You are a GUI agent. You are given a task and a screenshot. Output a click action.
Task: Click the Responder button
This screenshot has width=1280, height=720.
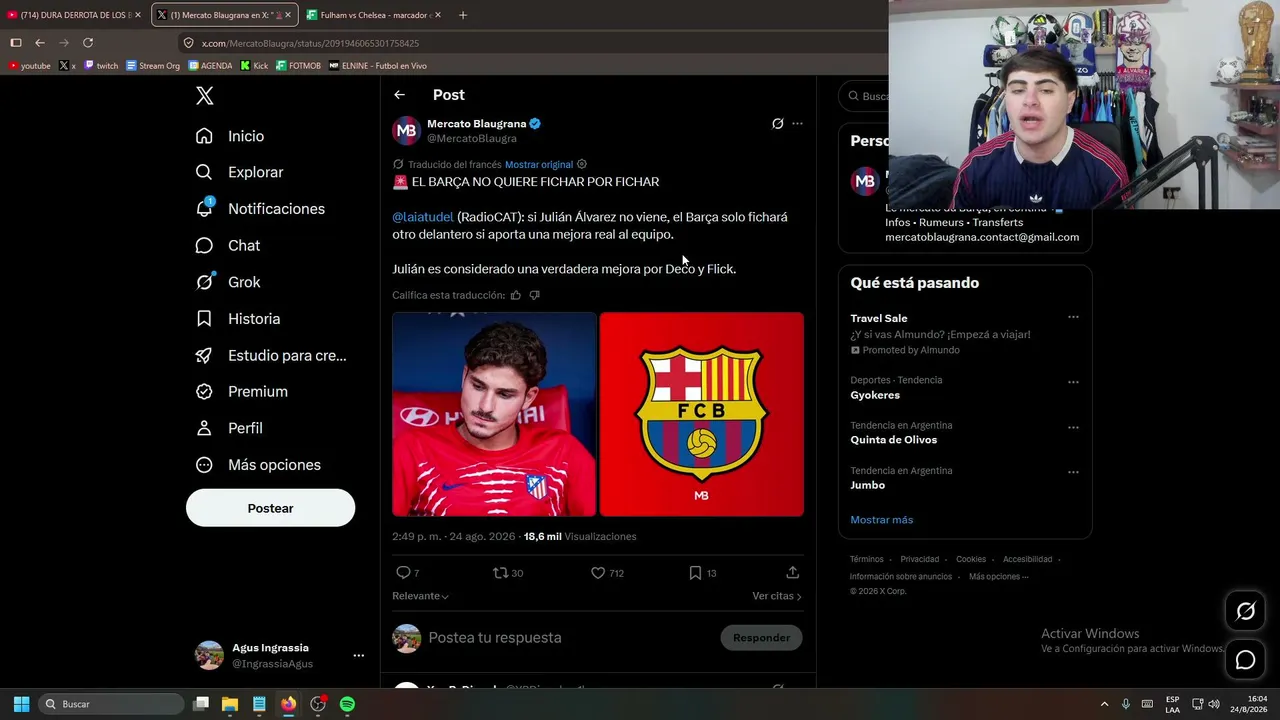point(761,638)
